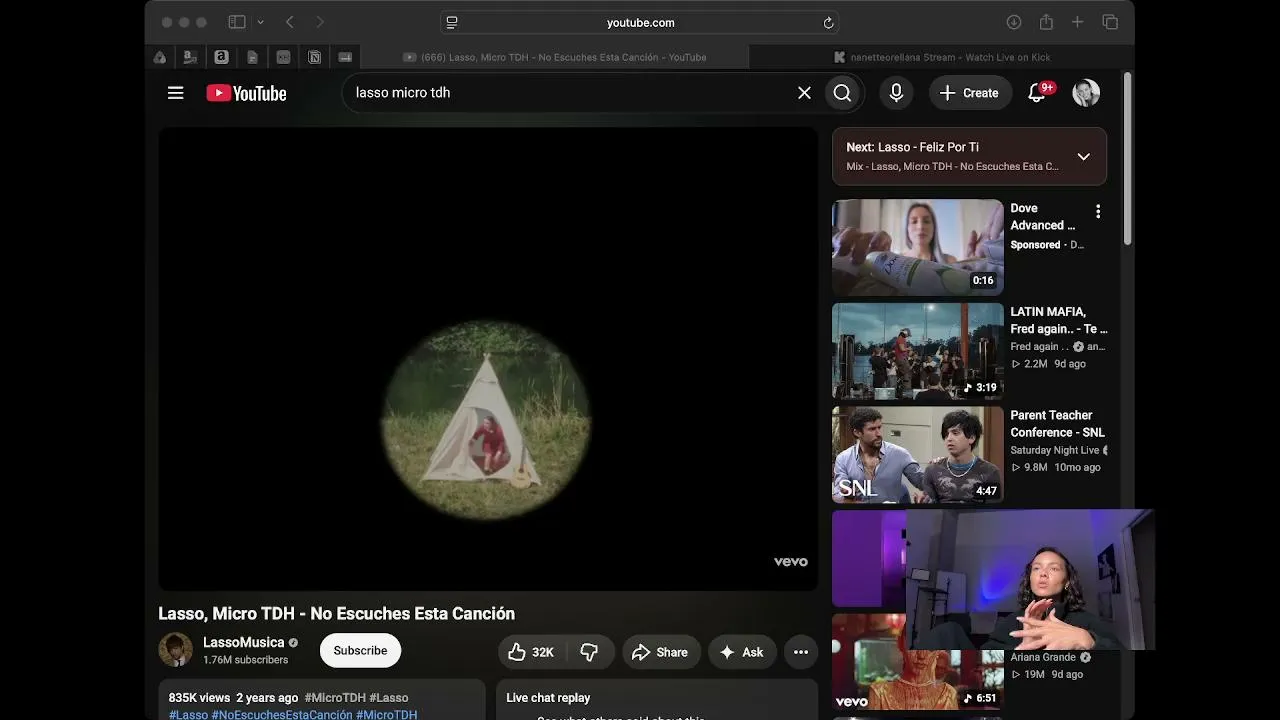Open the LATIN MAFIA, Fred again.. video thumbnail
This screenshot has height=720, width=1280.
(918, 351)
